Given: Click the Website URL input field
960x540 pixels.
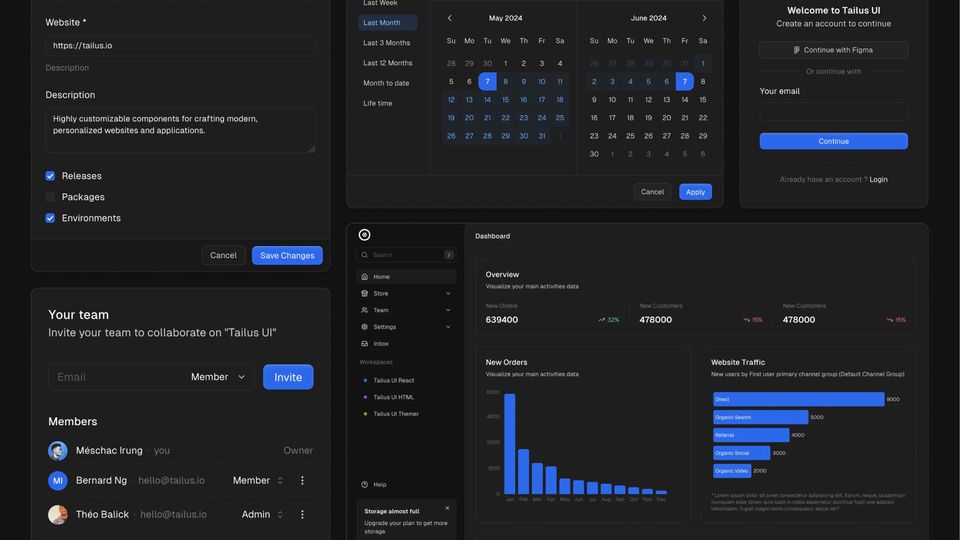Looking at the screenshot, I should click(x=180, y=46).
